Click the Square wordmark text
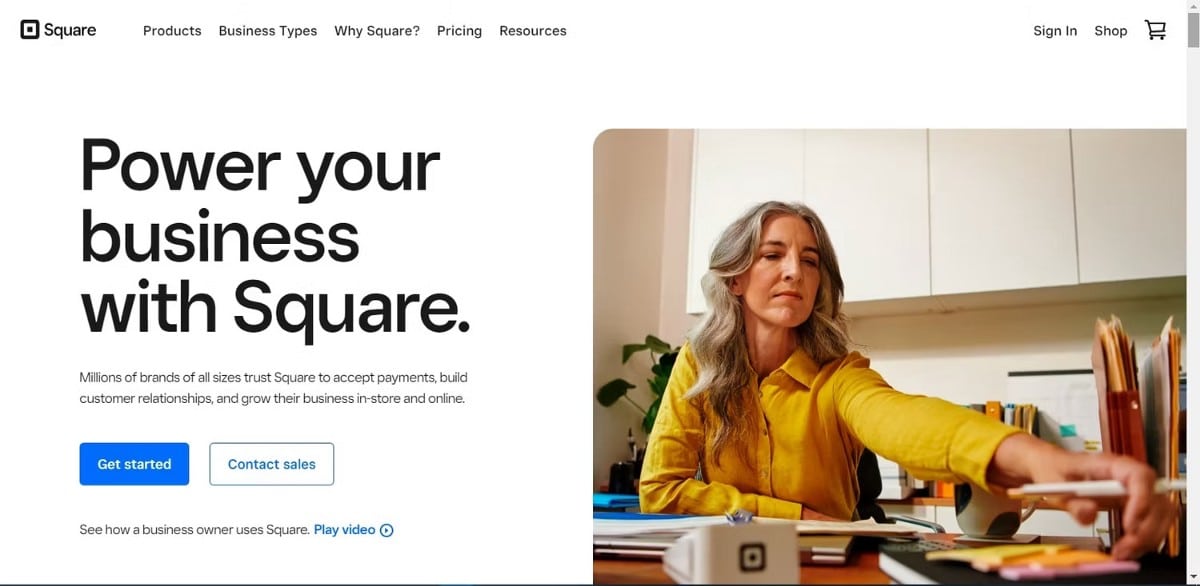1200x586 pixels. pyautogui.click(x=70, y=30)
